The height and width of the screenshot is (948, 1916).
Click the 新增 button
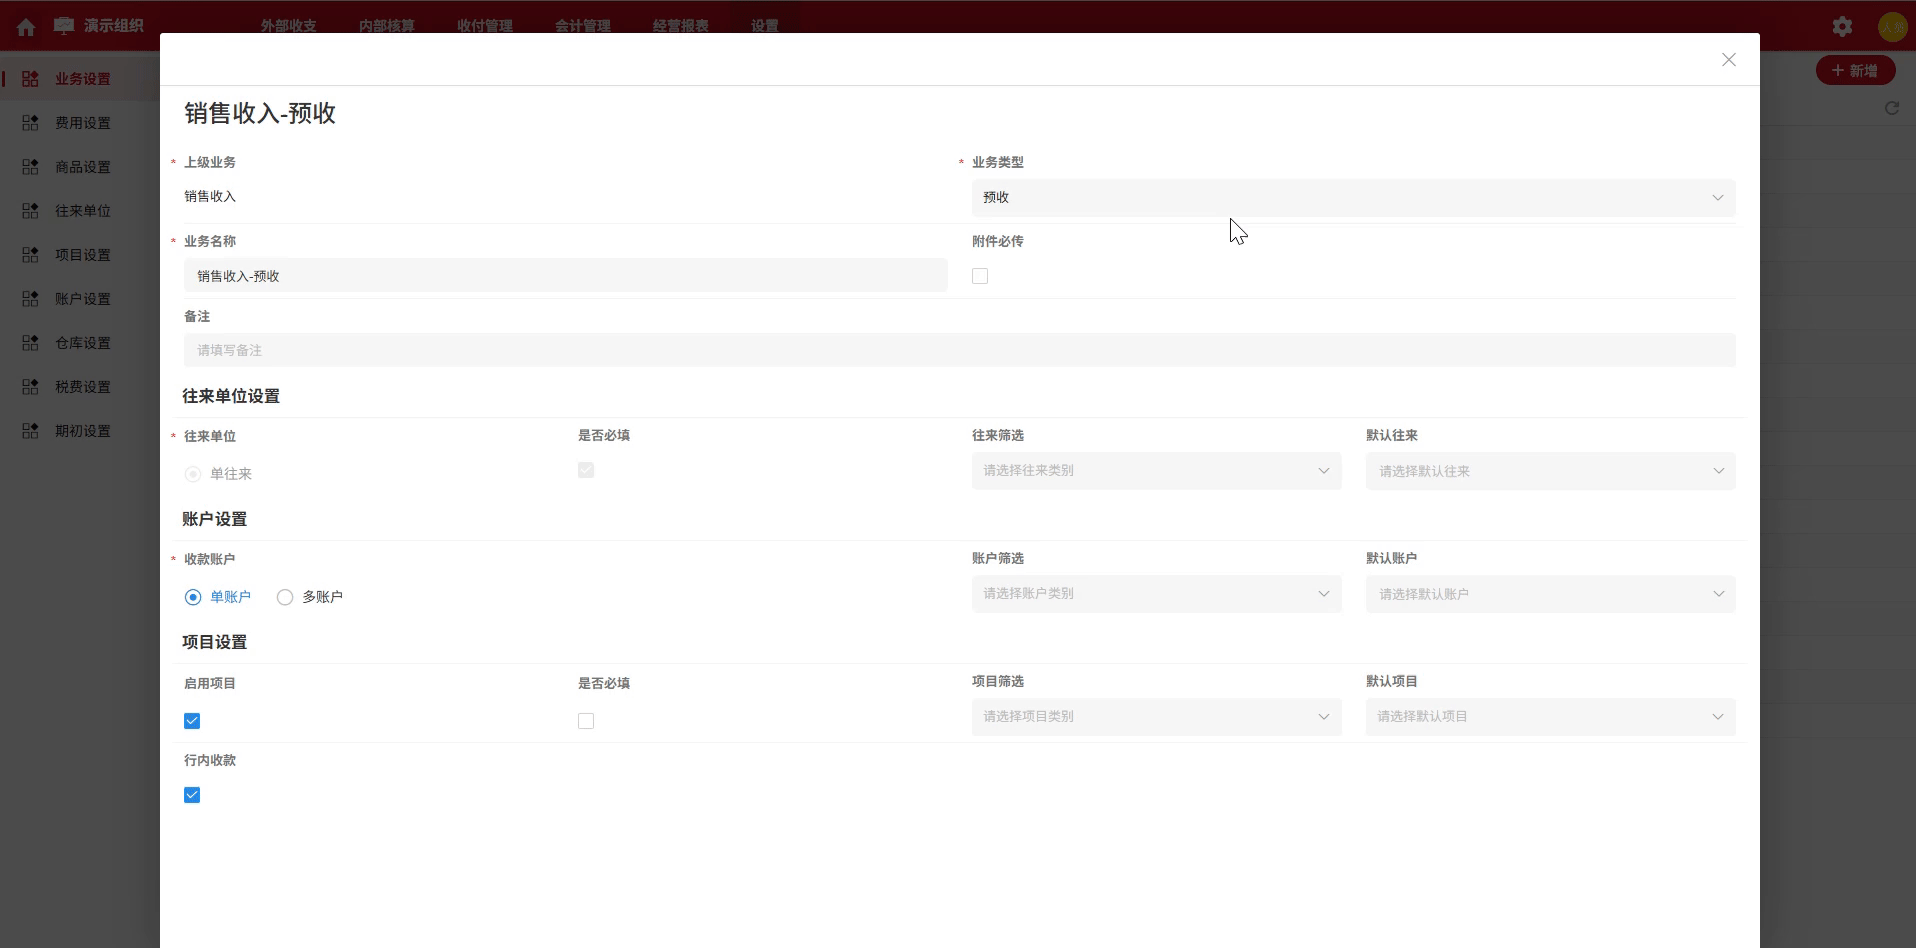pos(1854,71)
